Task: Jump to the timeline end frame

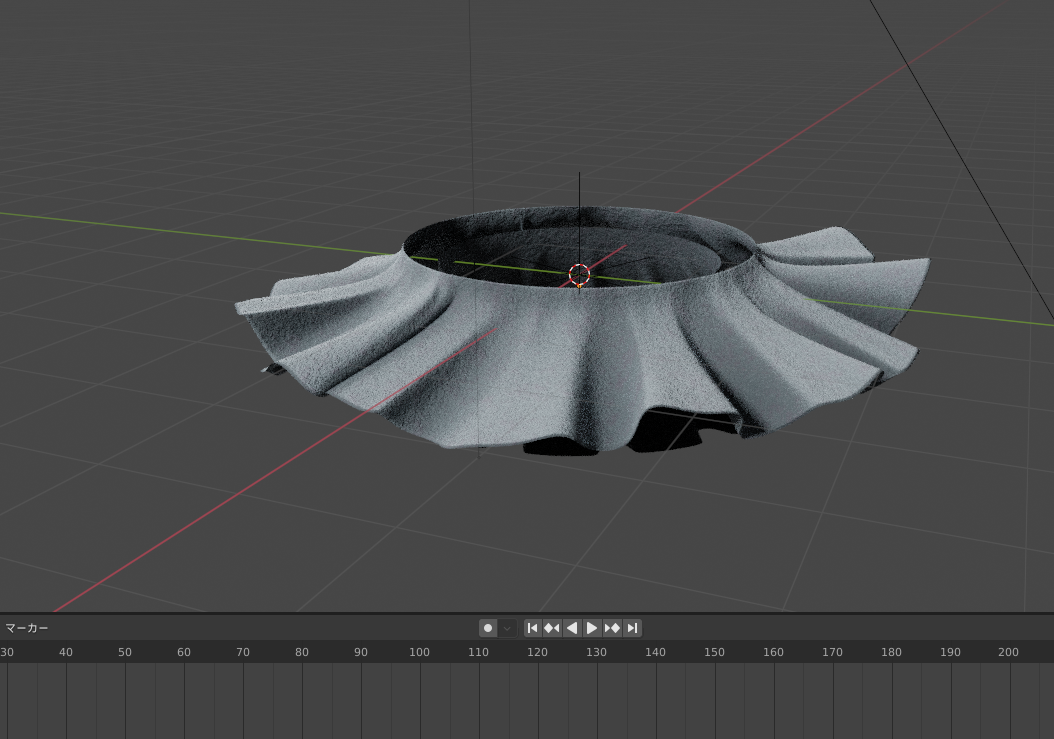Action: 632,628
